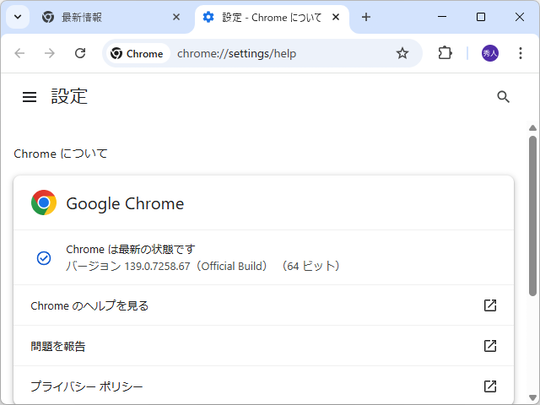
Task: Click the scrollbar down arrow
Action: pos(532,397)
